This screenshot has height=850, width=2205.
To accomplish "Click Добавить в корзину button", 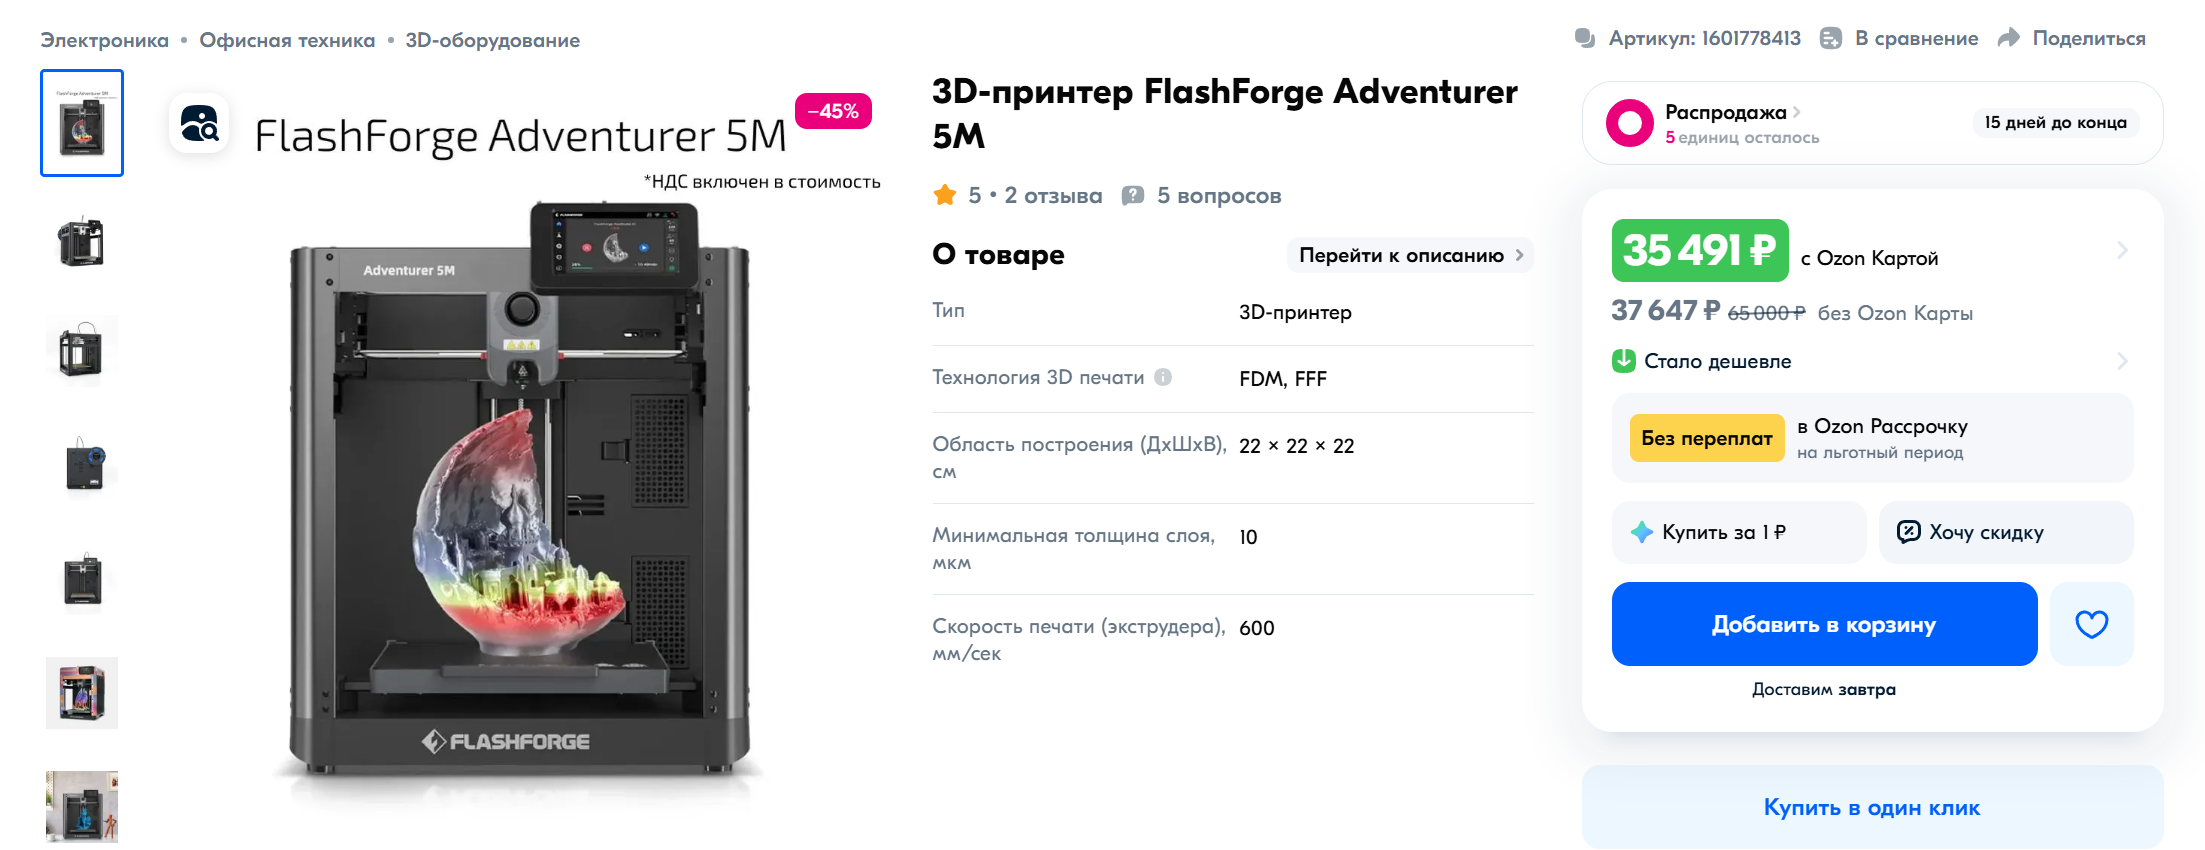I will 1824,624.
